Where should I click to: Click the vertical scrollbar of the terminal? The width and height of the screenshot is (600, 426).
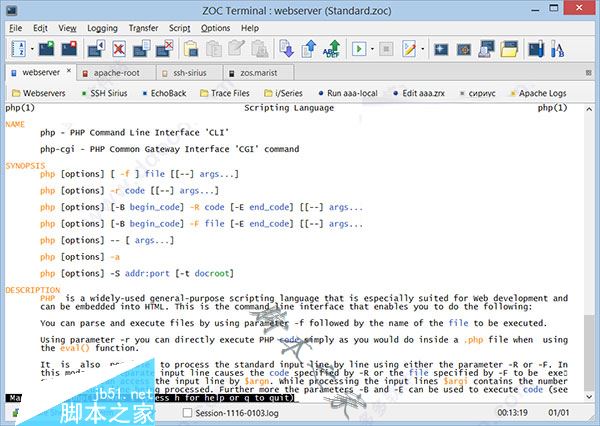coord(591,250)
